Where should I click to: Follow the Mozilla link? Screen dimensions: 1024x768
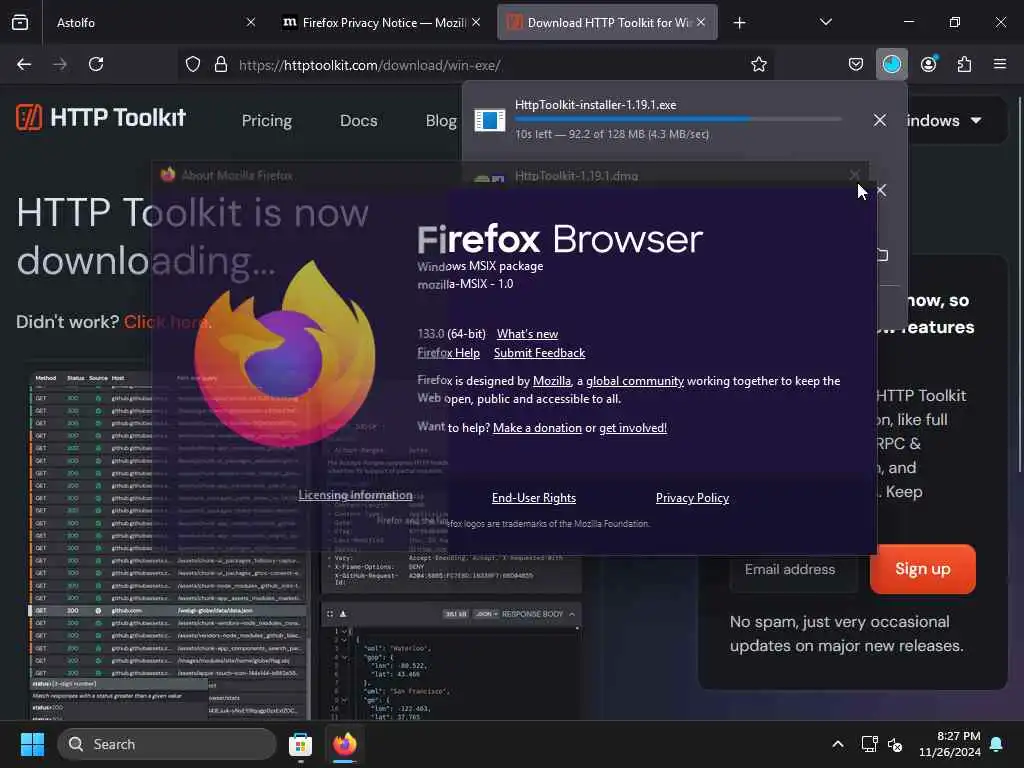tap(552, 381)
